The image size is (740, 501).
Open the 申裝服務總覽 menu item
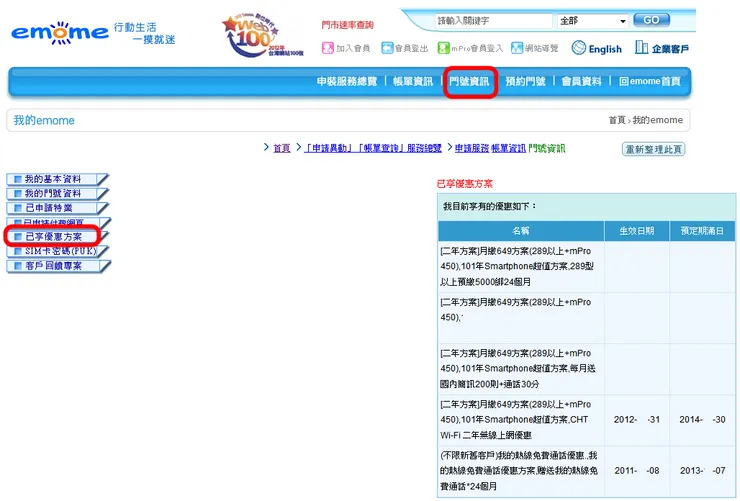coord(347,82)
